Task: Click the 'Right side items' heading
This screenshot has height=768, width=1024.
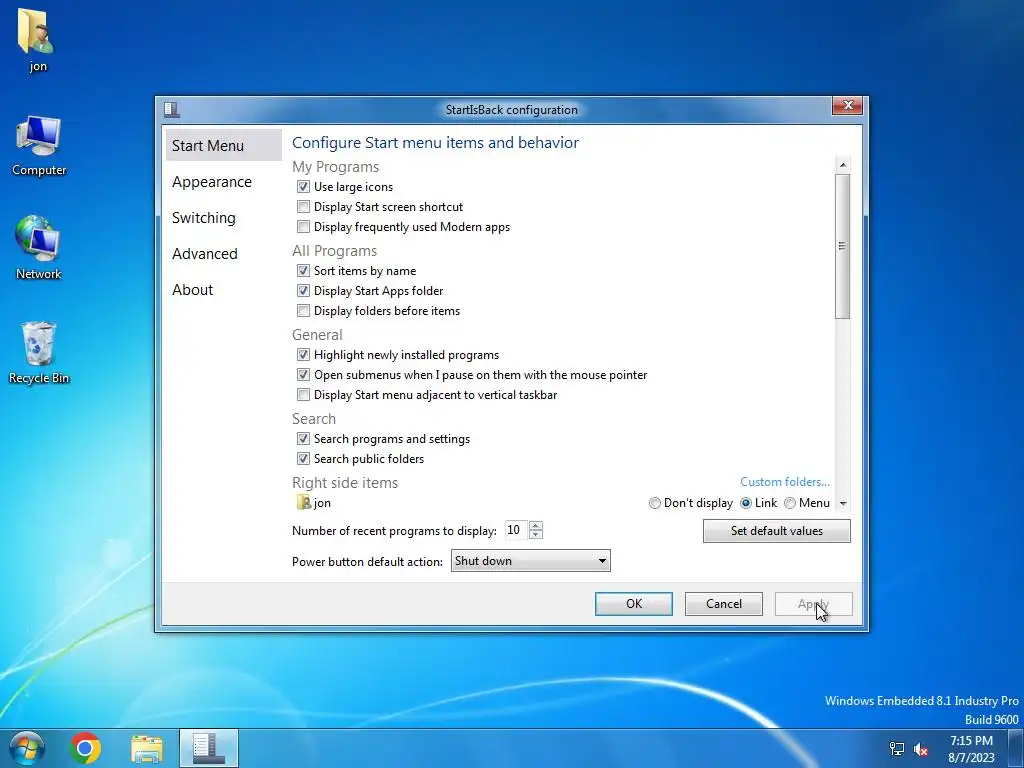Action: 345,483
